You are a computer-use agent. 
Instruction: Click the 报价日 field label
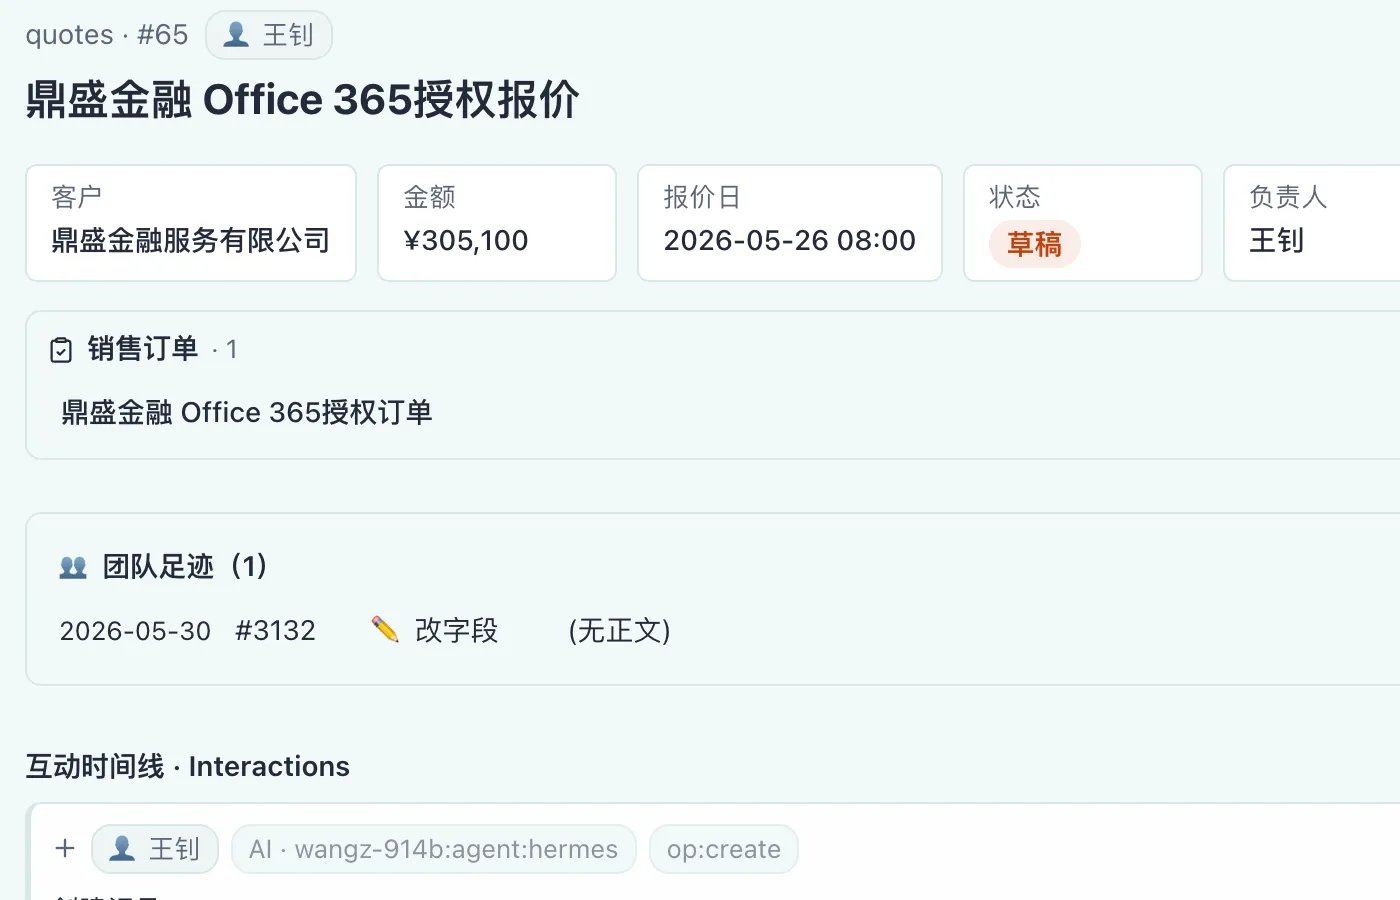point(702,197)
